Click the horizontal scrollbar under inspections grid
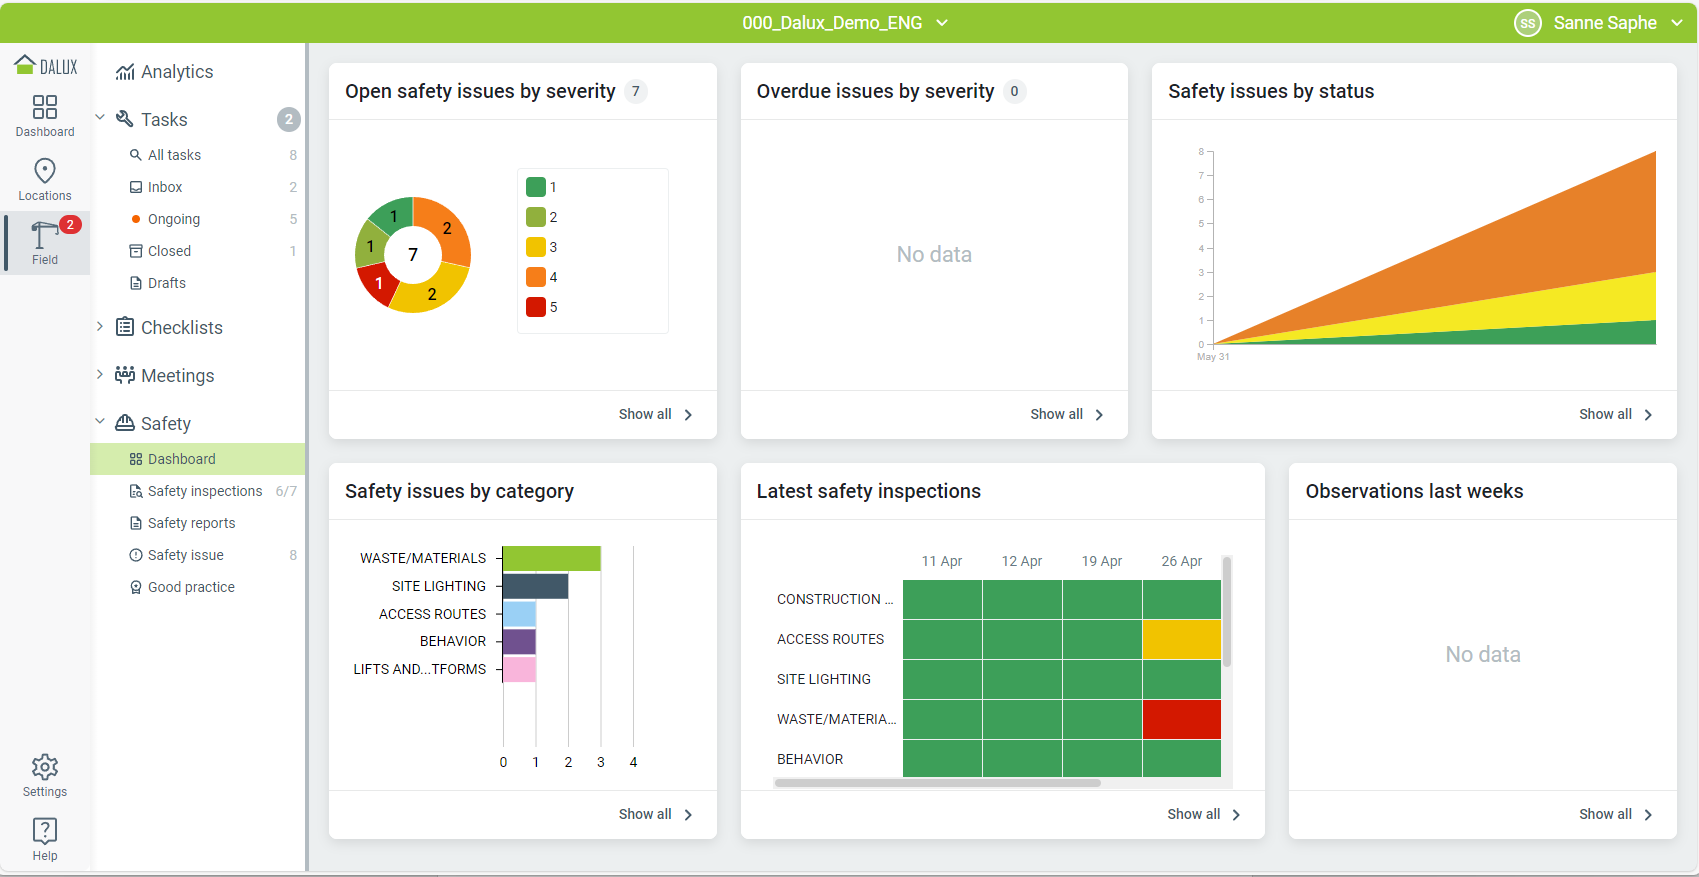Image resolution: width=1699 pixels, height=877 pixels. pos(937,783)
